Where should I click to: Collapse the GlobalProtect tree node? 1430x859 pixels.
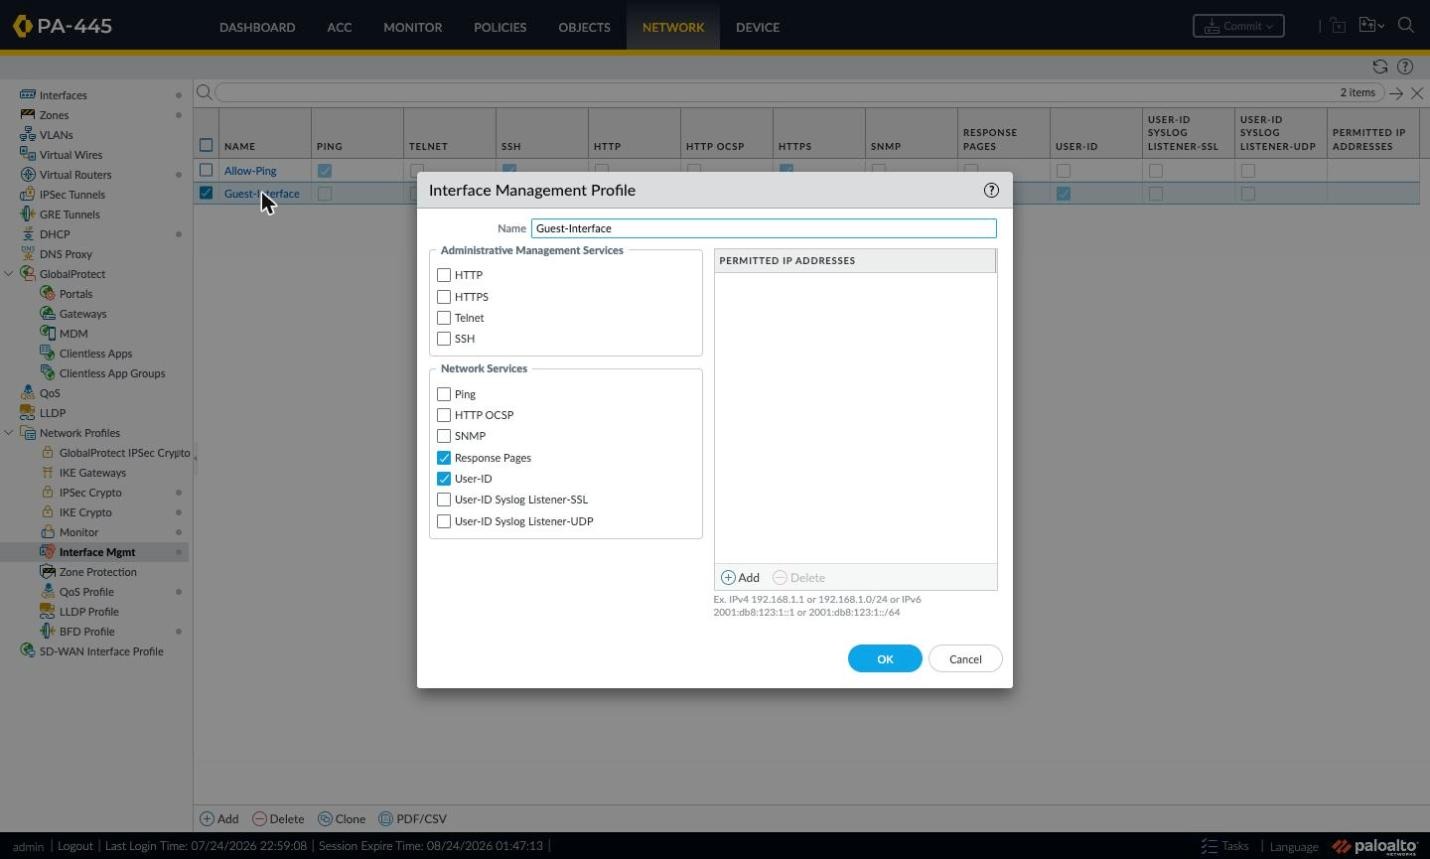[9, 274]
